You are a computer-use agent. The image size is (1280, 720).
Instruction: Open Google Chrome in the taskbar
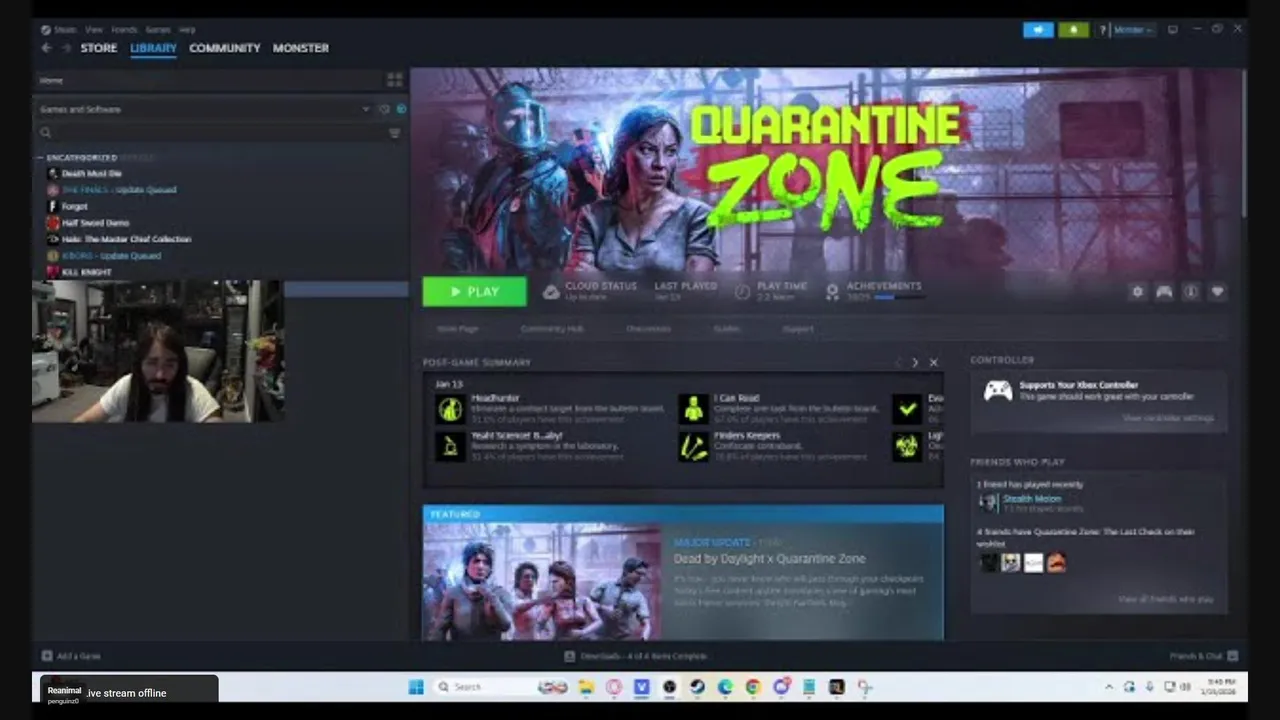(753, 687)
